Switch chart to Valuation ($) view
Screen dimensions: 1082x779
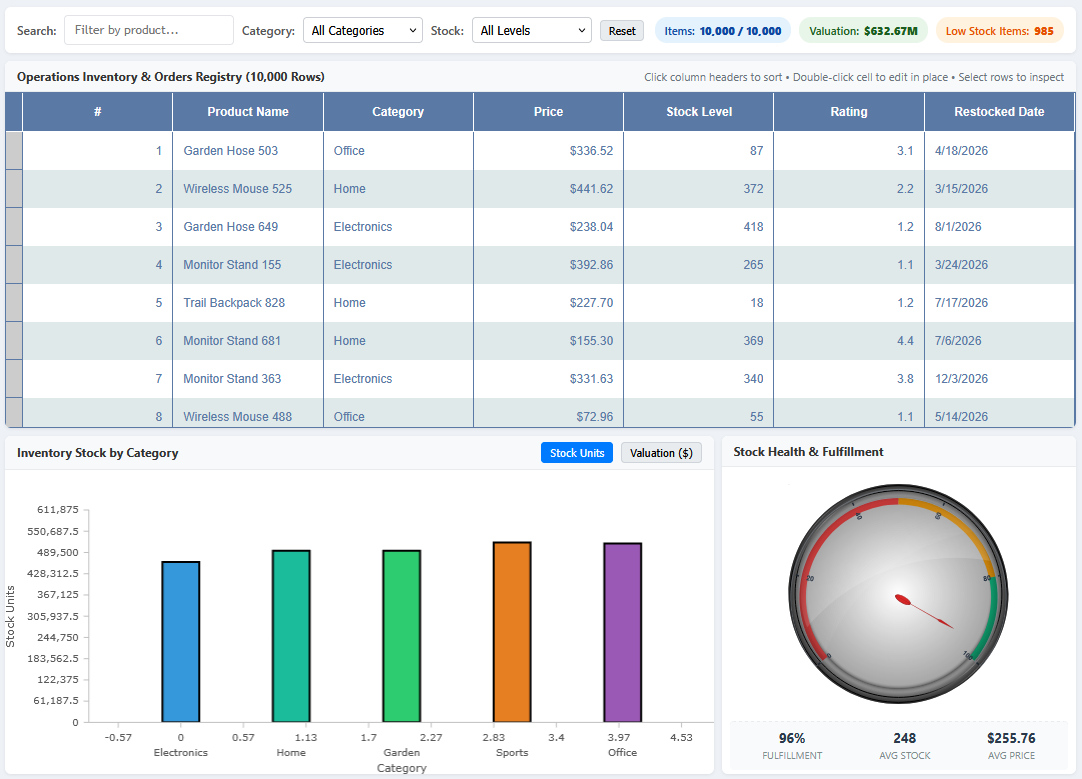pos(661,453)
